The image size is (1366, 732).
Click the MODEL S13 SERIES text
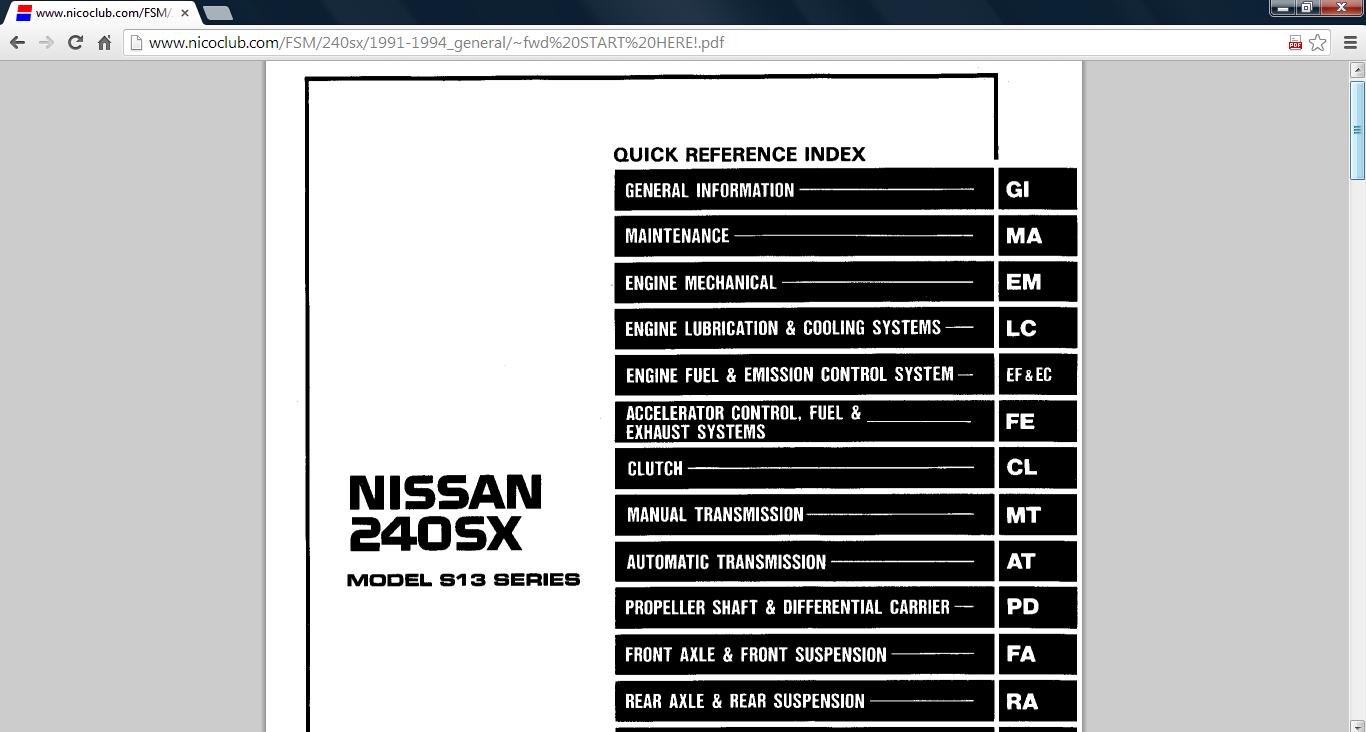(463, 579)
